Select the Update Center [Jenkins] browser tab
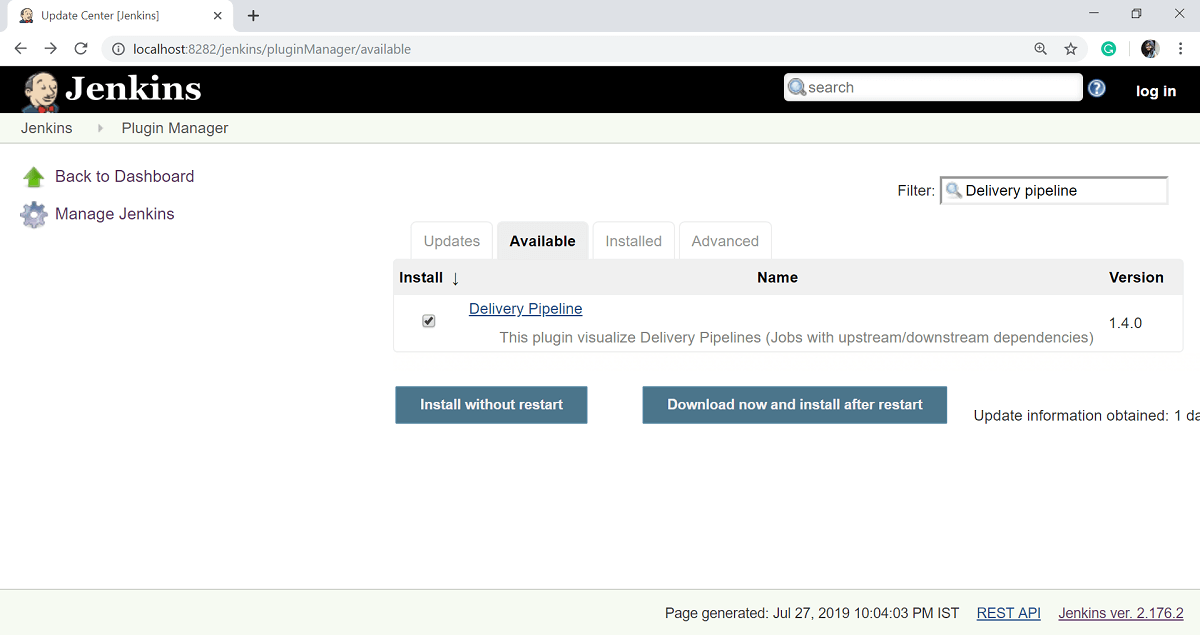Screen dimensions: 1200x635 coord(120,16)
